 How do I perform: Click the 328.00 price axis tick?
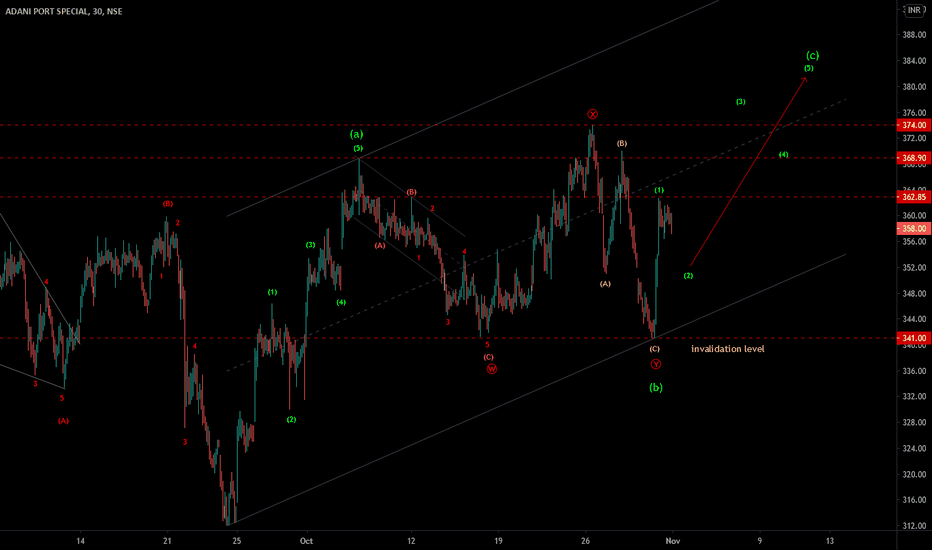tap(914, 423)
